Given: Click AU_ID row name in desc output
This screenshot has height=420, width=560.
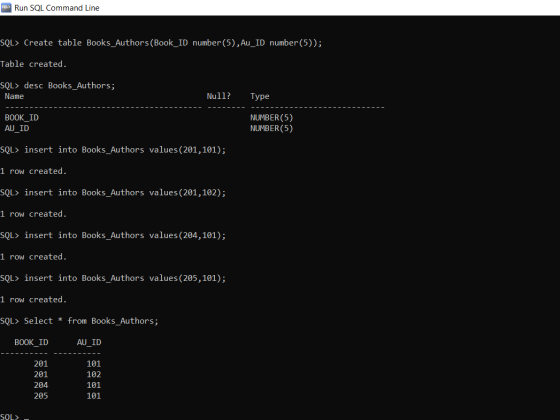Looking at the screenshot, I should pos(17,128).
